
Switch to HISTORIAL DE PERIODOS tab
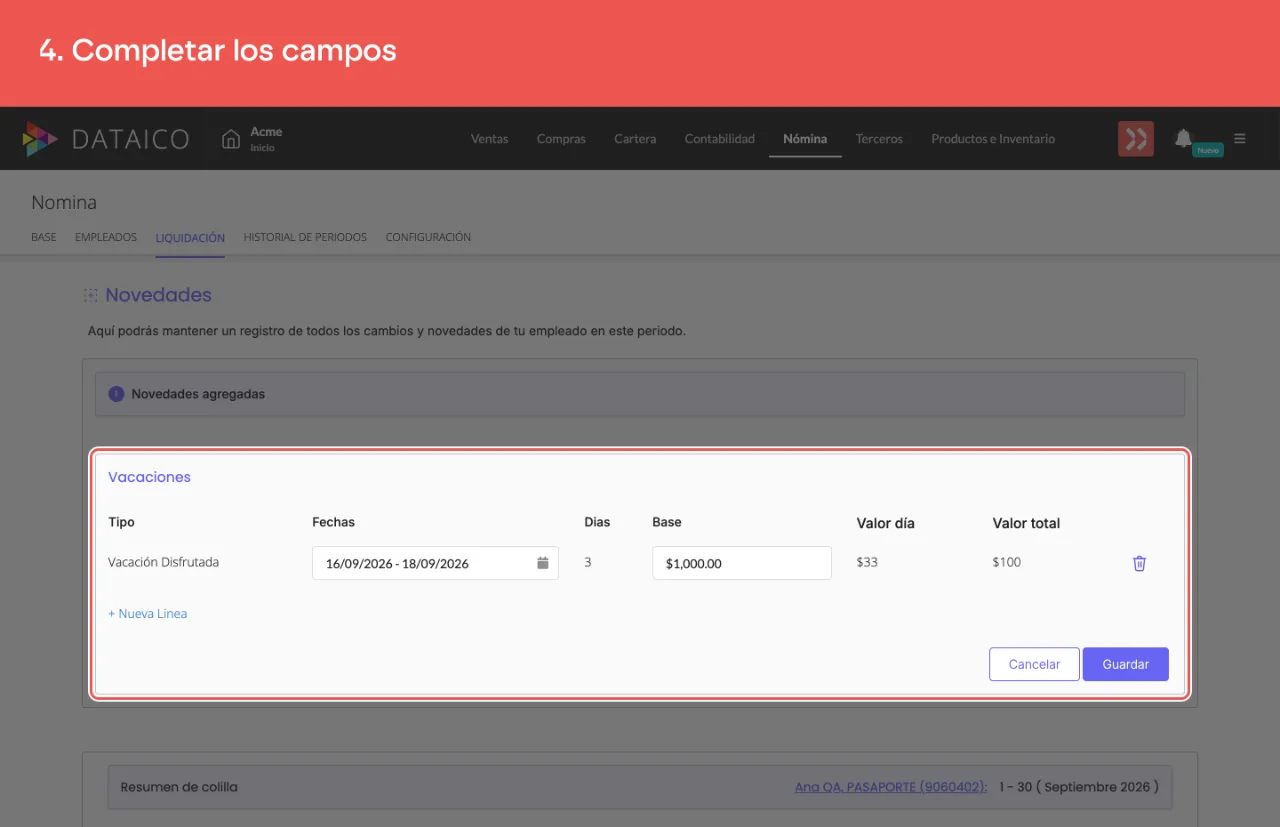305,237
